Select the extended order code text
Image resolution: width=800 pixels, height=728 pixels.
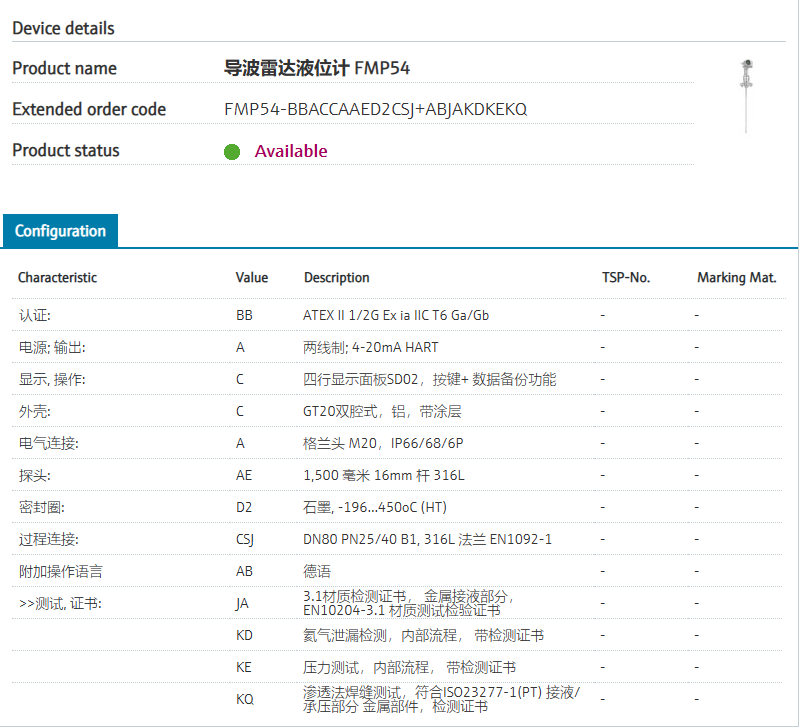coord(375,109)
